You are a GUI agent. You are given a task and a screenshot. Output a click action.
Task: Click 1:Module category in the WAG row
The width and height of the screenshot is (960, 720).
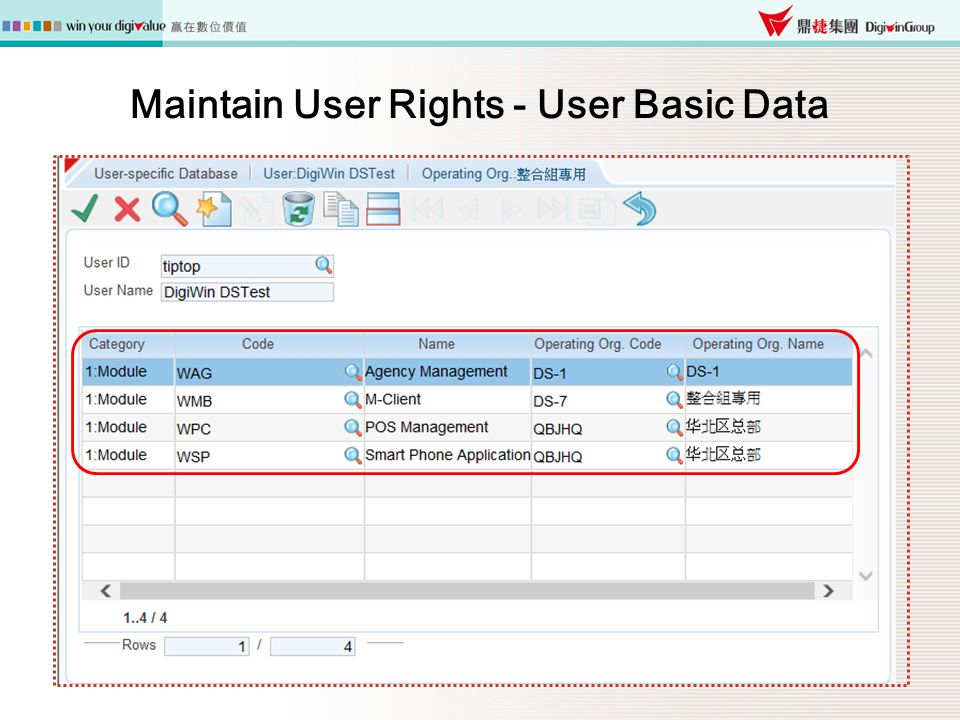coord(129,372)
